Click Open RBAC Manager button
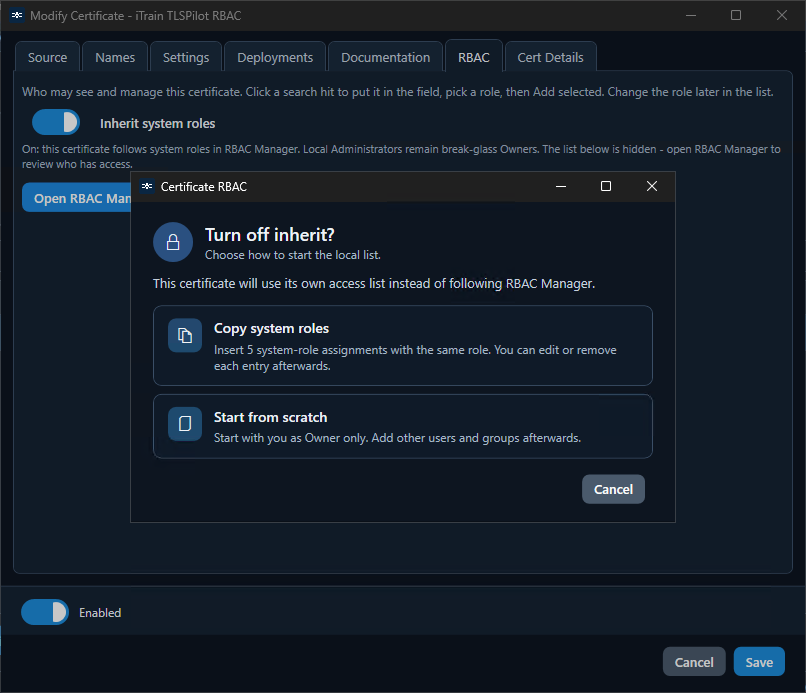Image resolution: width=806 pixels, height=693 pixels. tap(77, 198)
